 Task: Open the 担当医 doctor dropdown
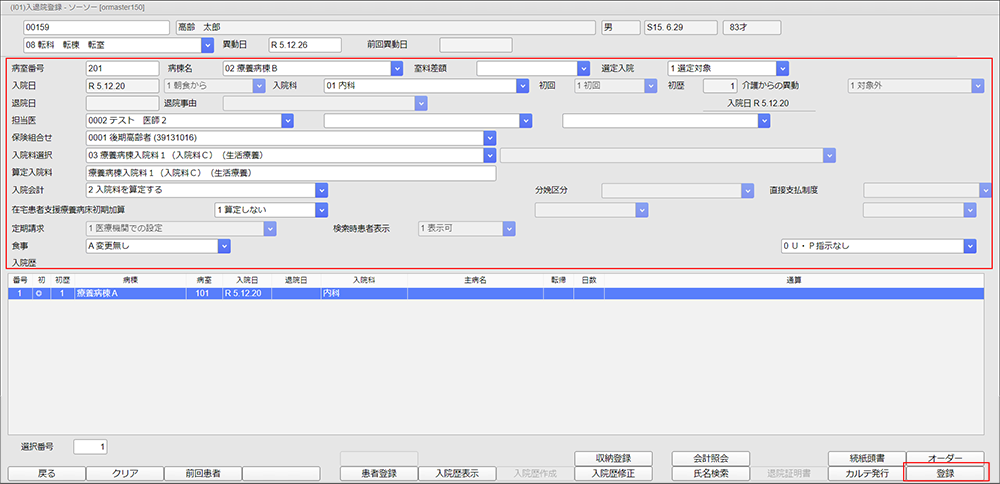(288, 121)
